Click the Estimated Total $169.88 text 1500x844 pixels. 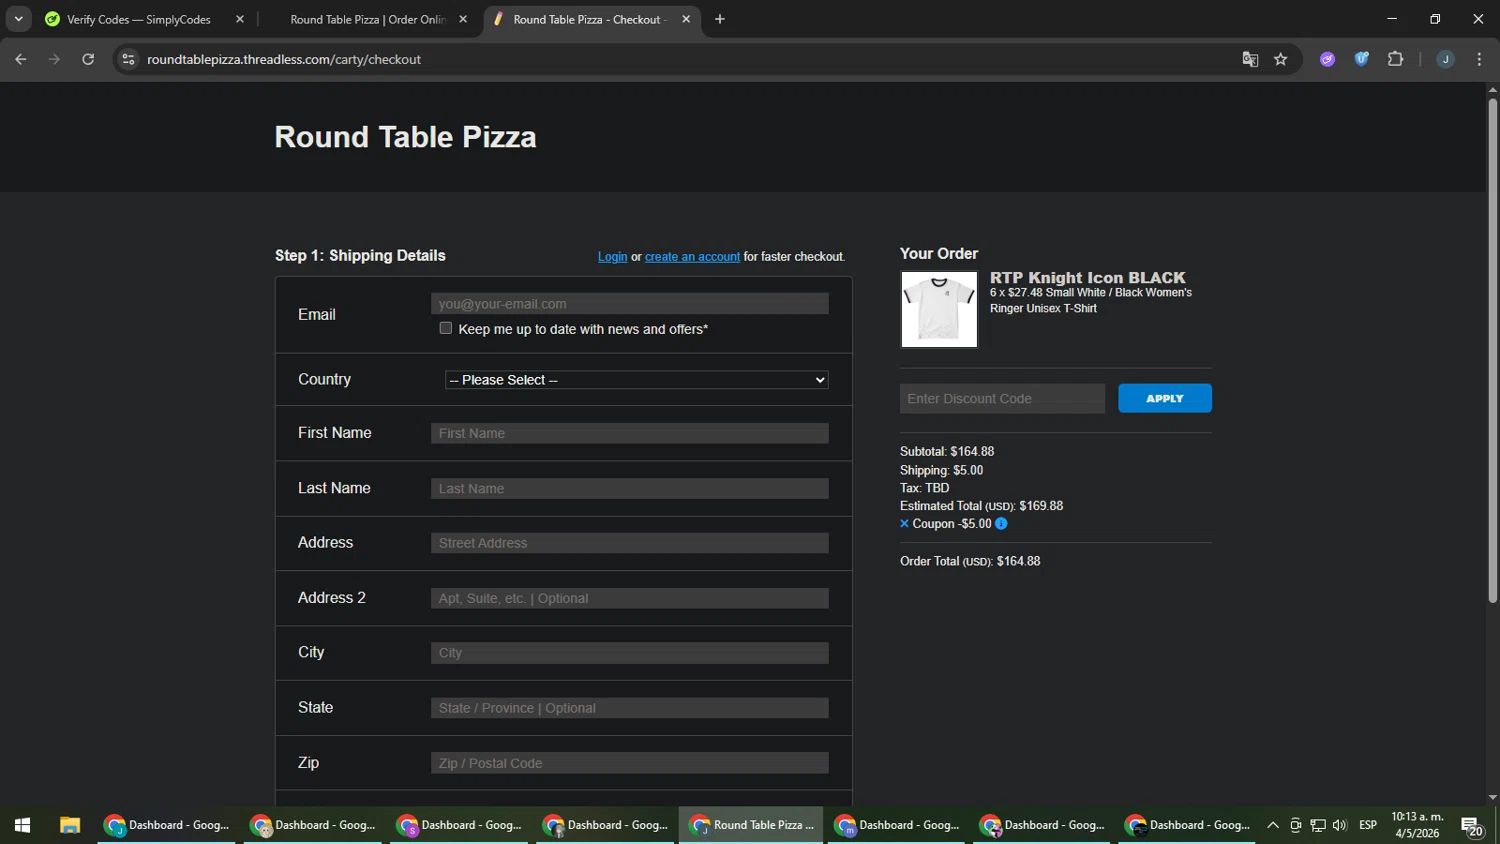coord(981,506)
